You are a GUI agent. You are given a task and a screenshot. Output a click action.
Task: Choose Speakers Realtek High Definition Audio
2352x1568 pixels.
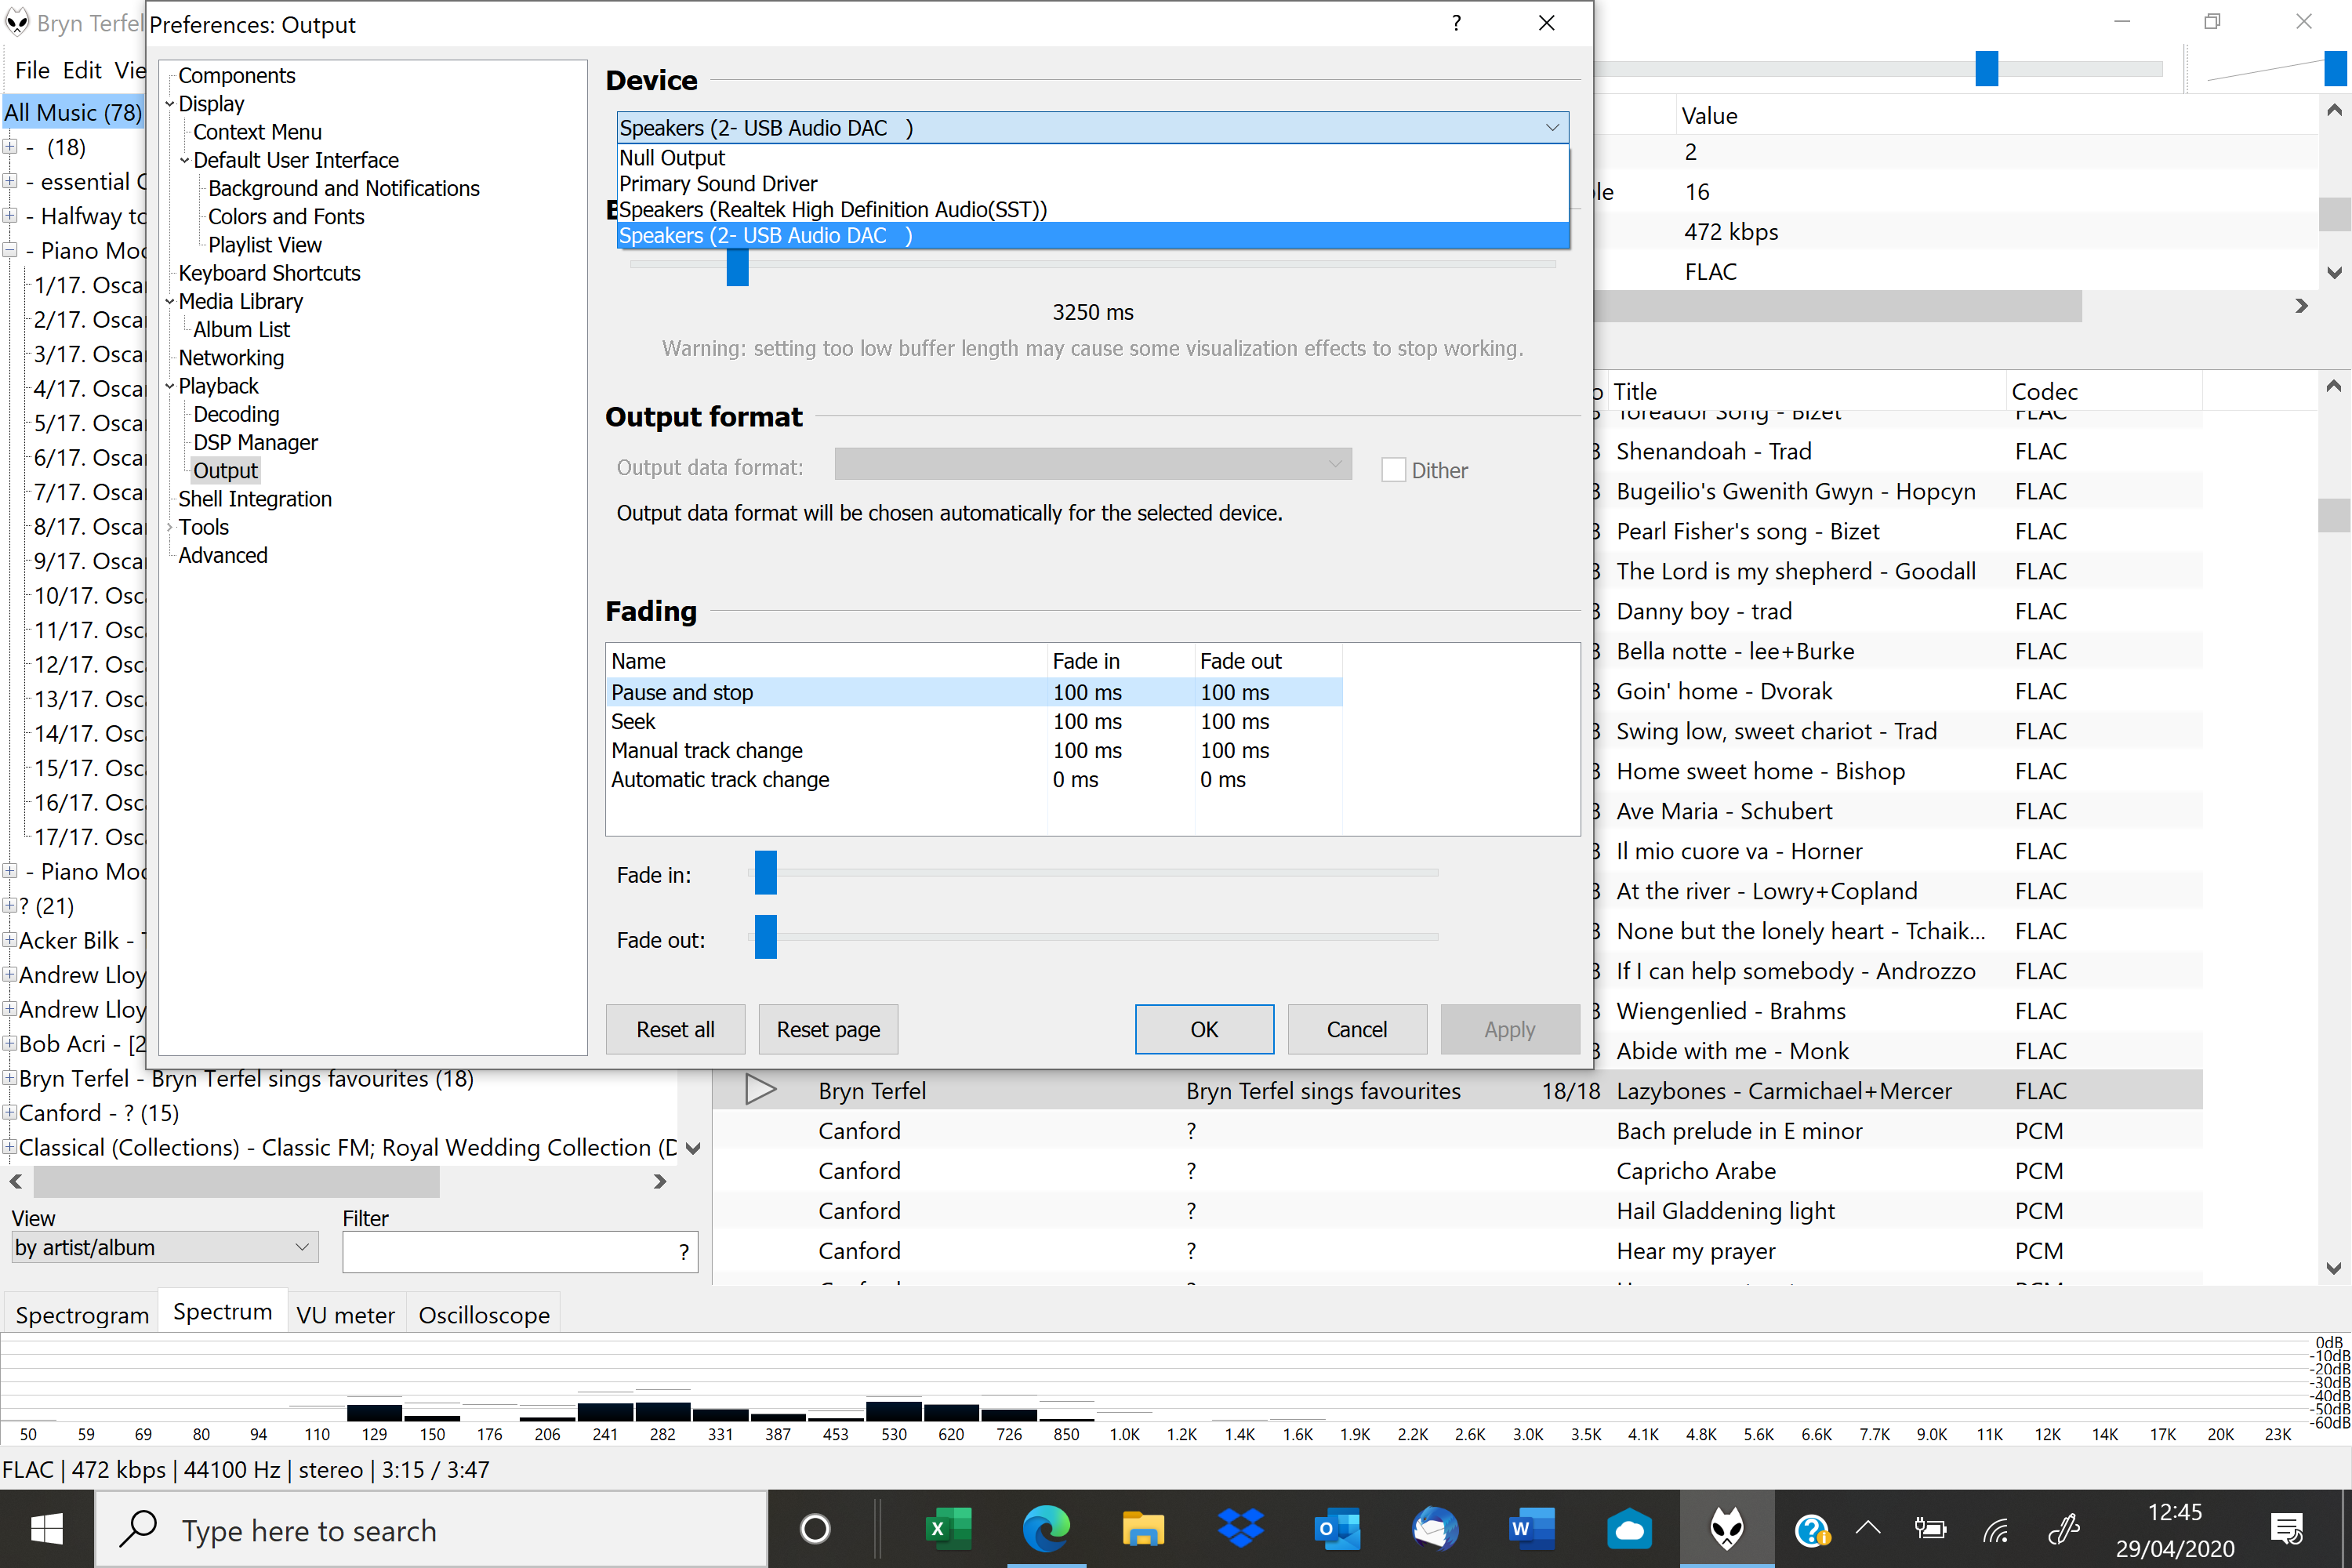[1092, 210]
